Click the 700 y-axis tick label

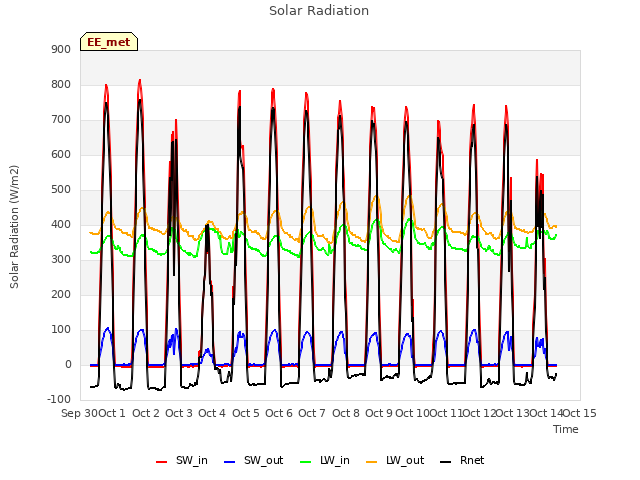click(x=61, y=120)
